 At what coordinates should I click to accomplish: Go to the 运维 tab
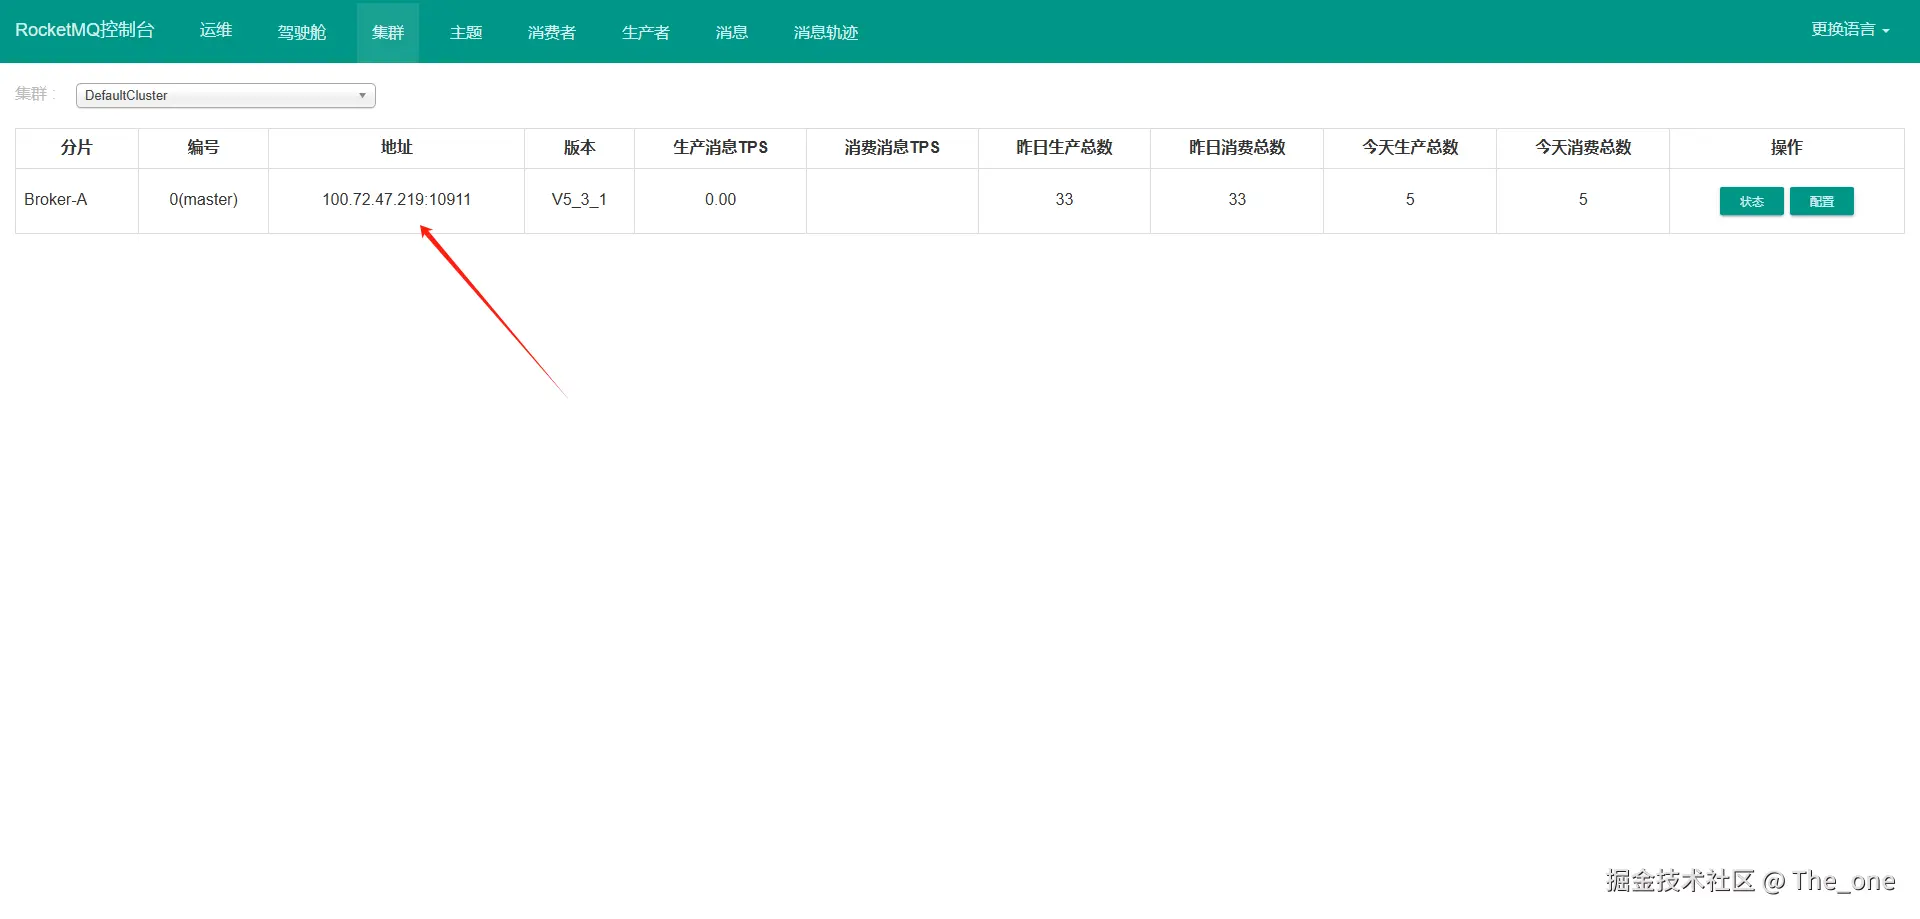pos(216,30)
